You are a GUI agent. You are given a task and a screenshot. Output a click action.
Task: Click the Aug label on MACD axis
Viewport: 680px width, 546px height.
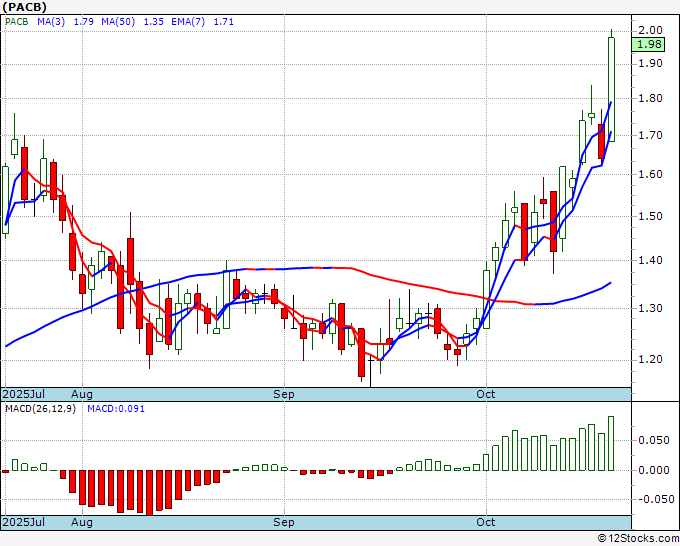coord(82,522)
